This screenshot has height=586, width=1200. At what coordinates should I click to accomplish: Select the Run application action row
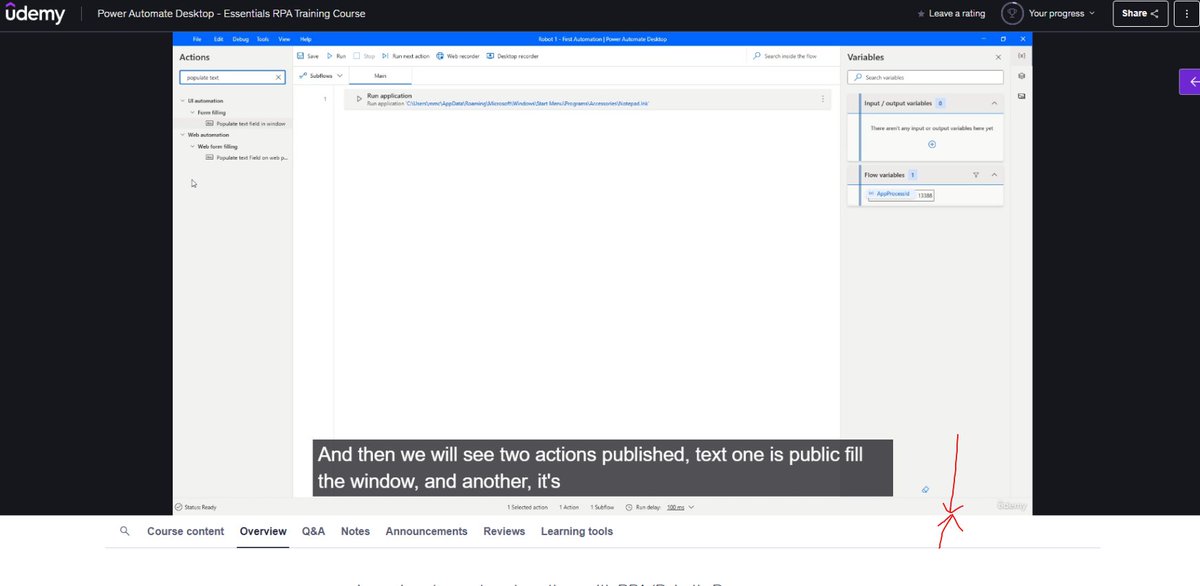[x=587, y=99]
